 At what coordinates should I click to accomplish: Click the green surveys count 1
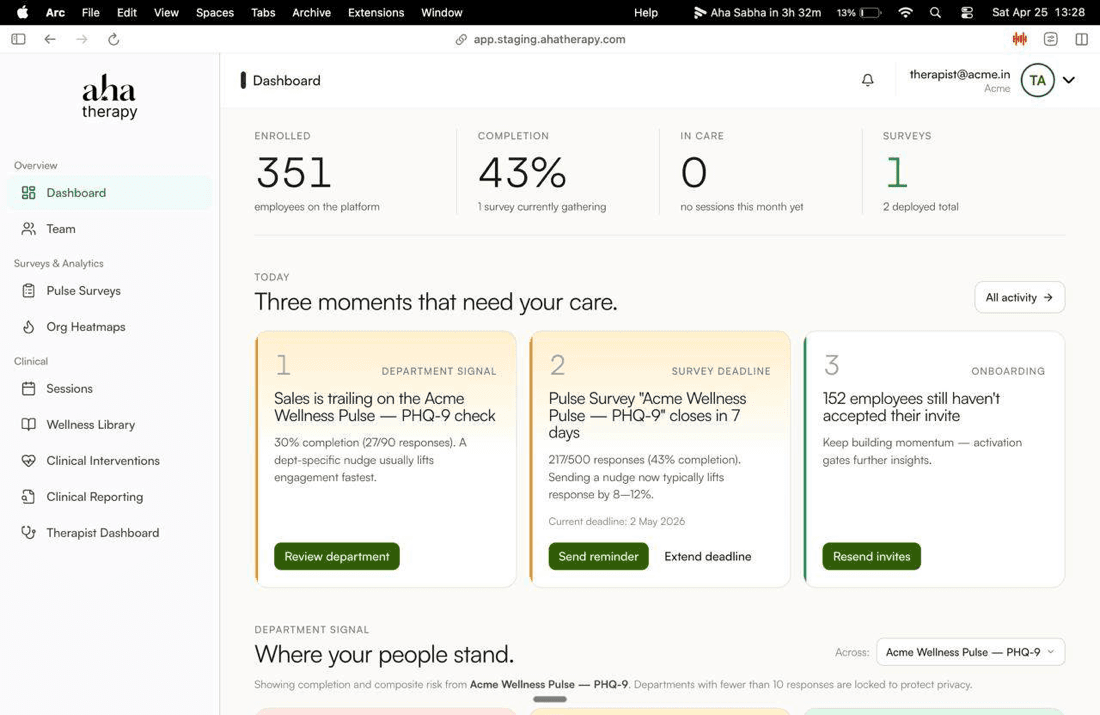tap(897, 173)
